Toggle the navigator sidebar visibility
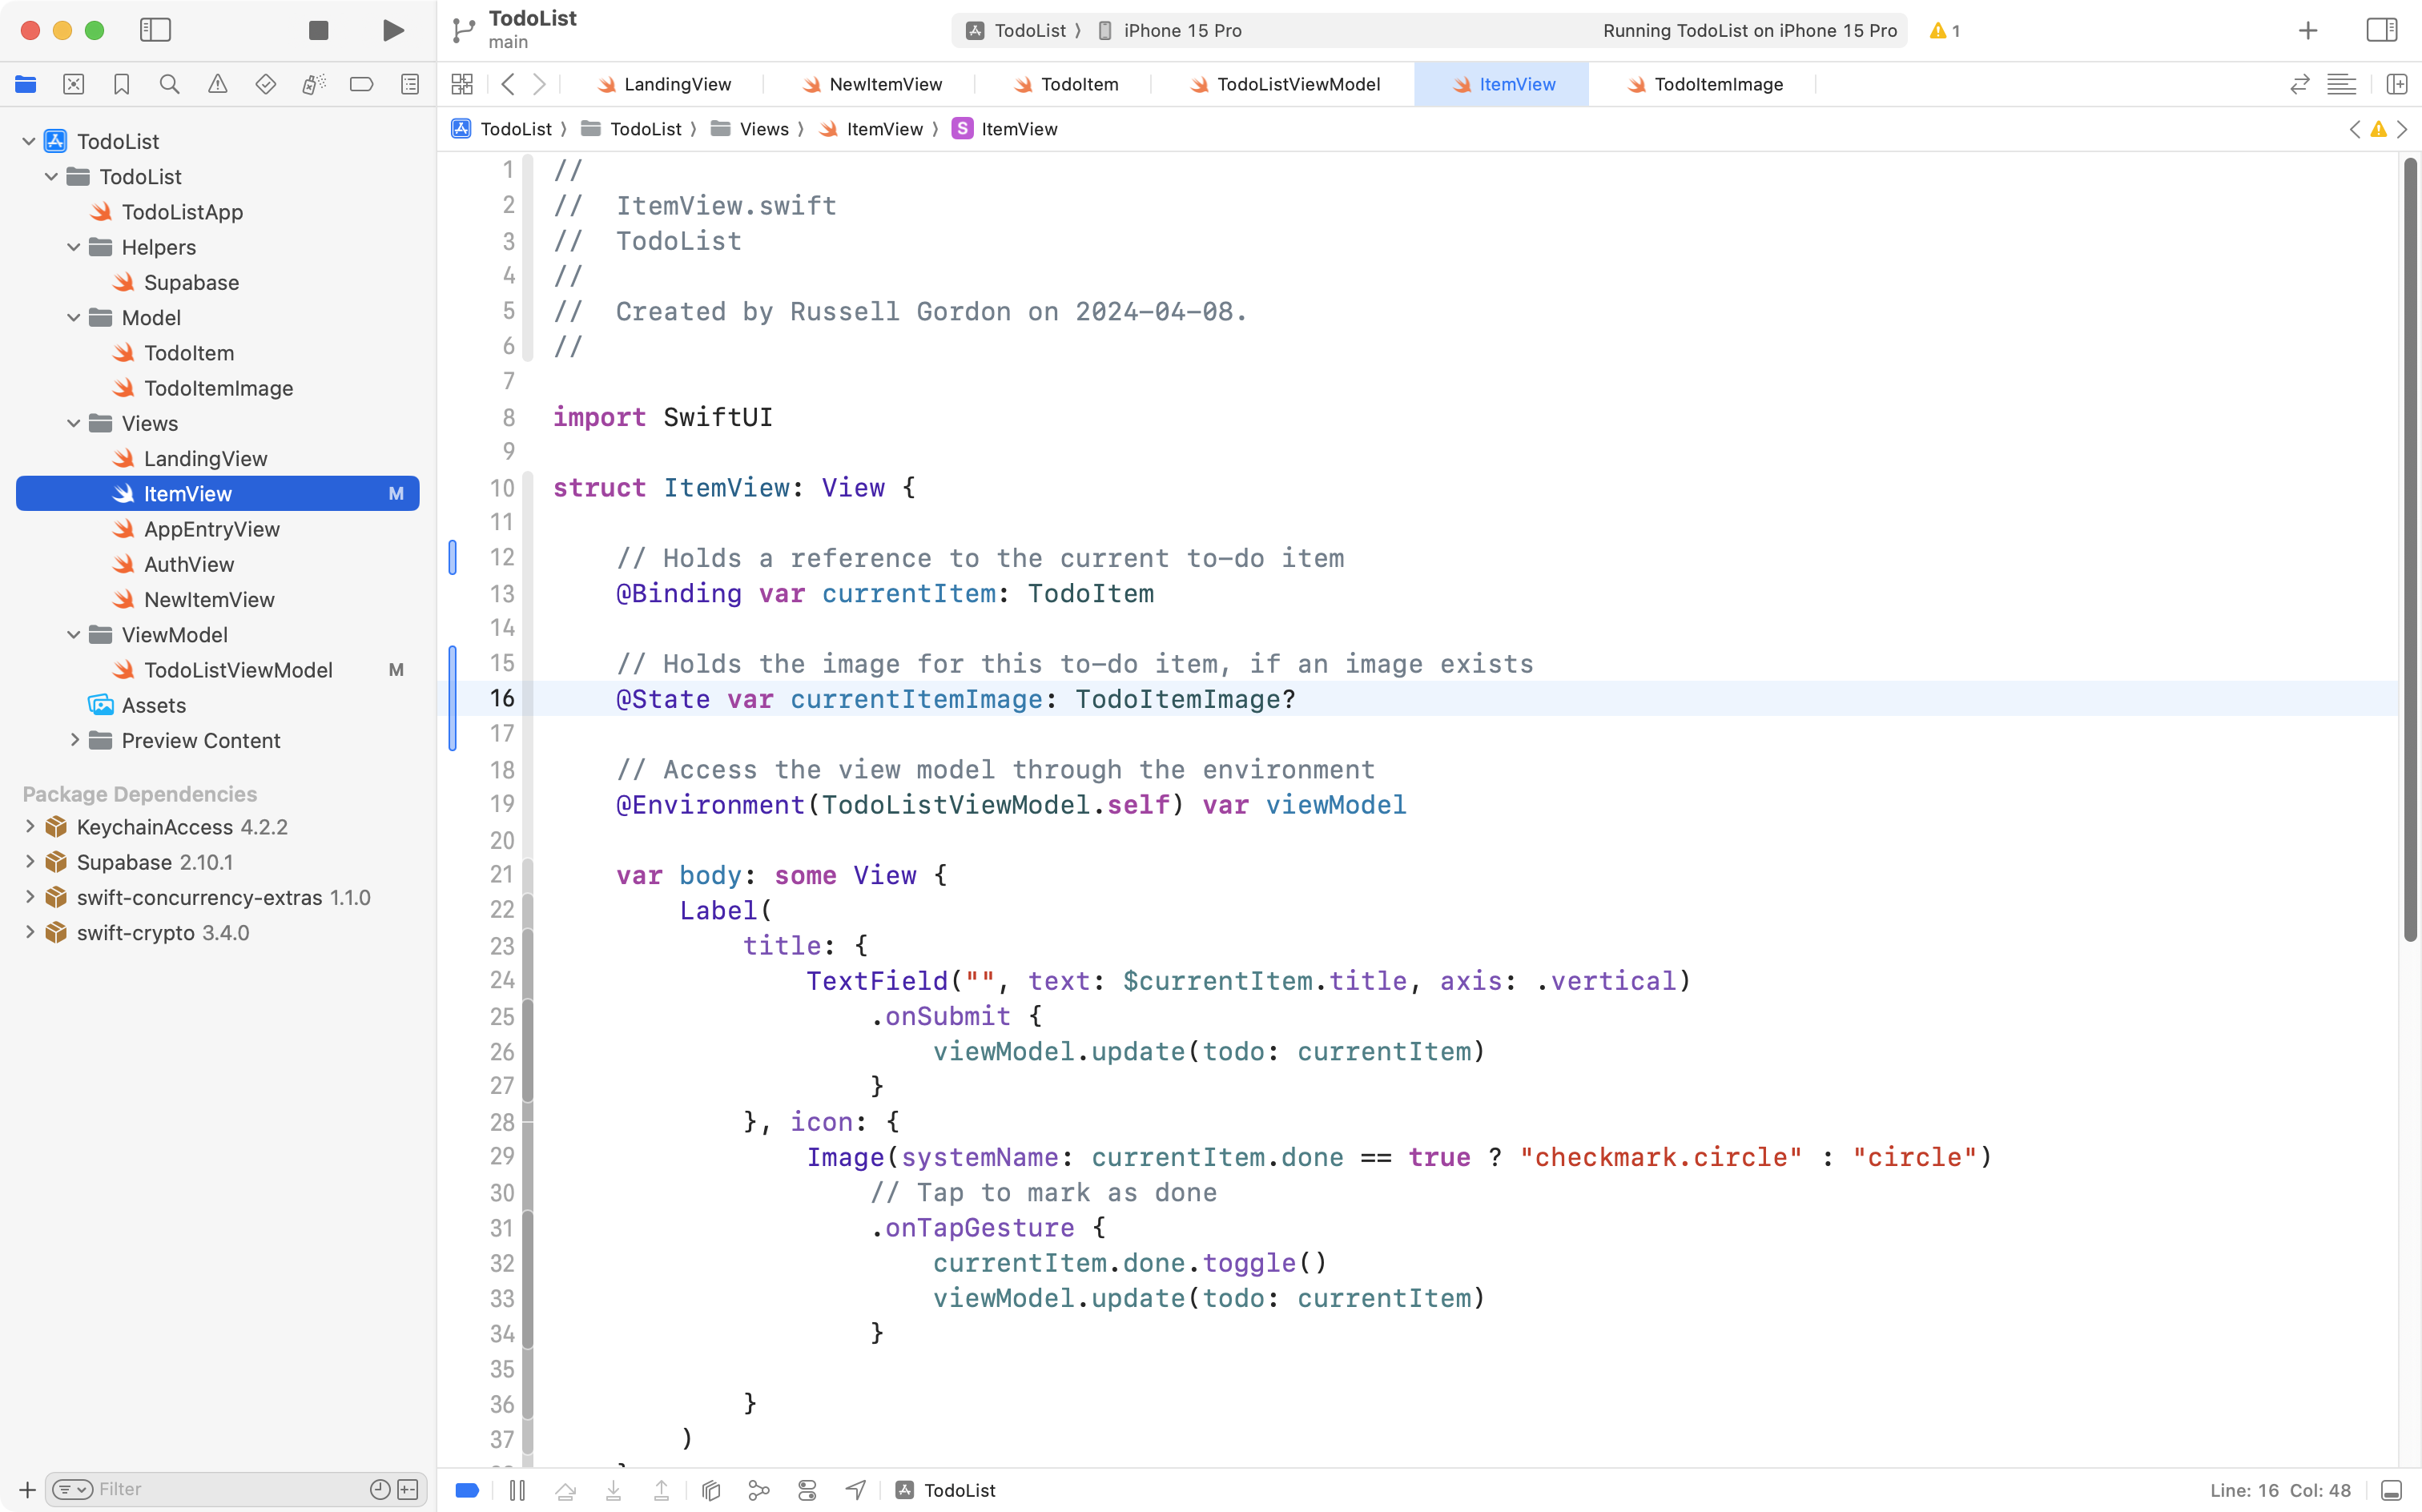Image resolution: width=2422 pixels, height=1512 pixels. [156, 30]
